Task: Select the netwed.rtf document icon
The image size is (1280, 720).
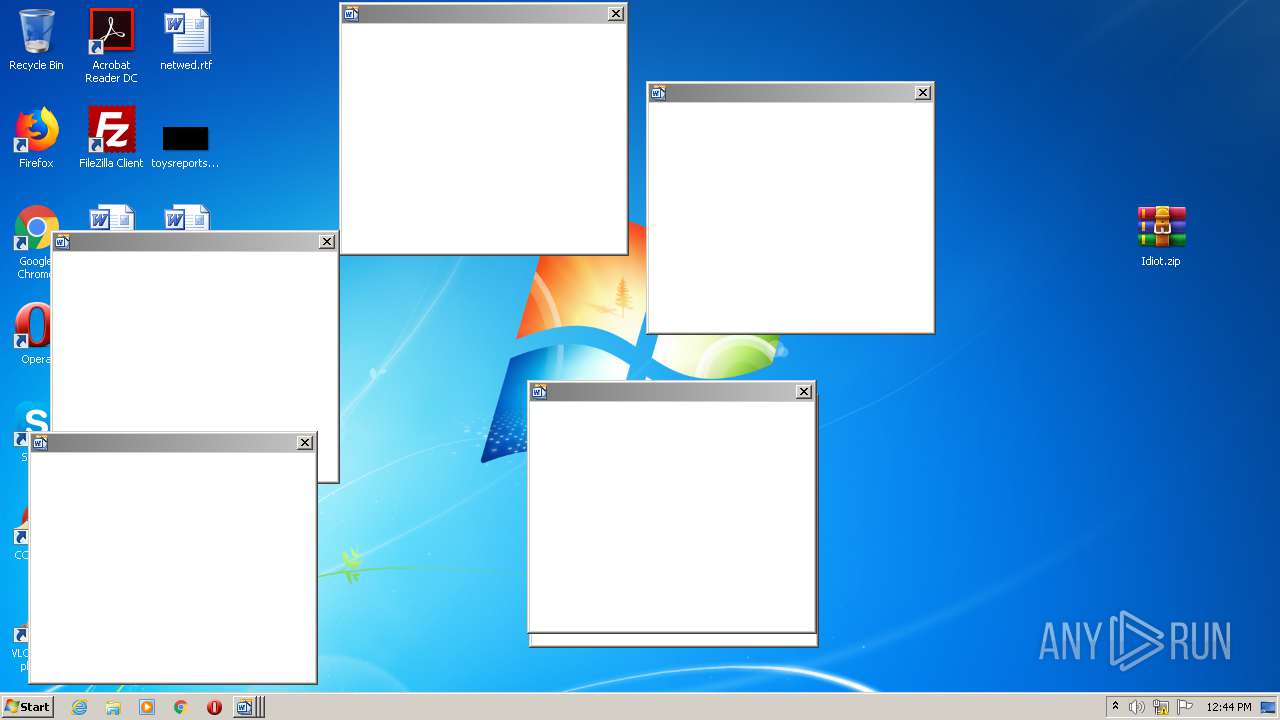Action: point(186,40)
